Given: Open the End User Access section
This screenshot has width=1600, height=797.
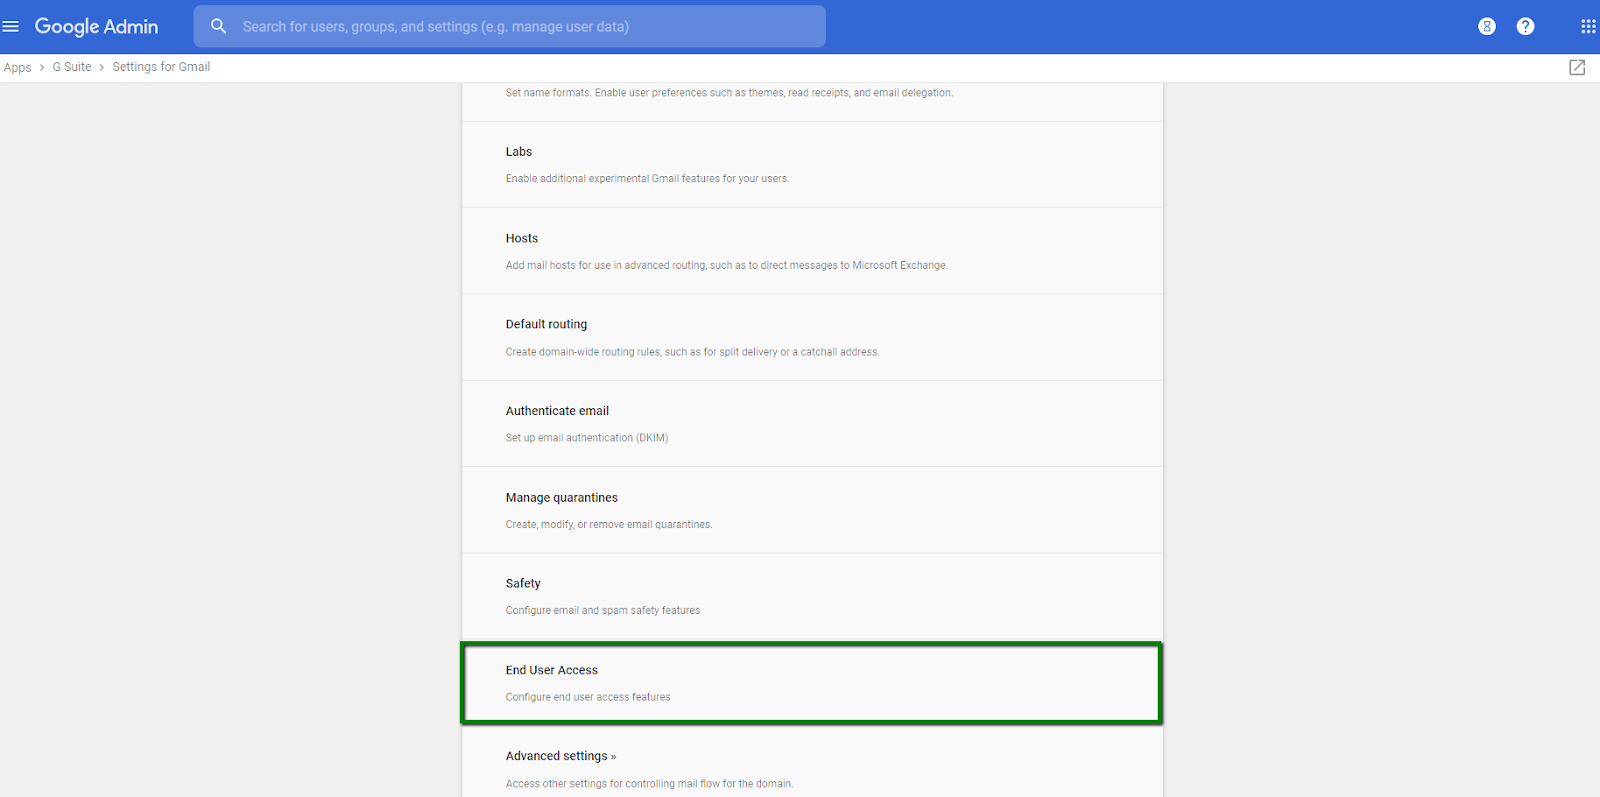Looking at the screenshot, I should [x=811, y=683].
